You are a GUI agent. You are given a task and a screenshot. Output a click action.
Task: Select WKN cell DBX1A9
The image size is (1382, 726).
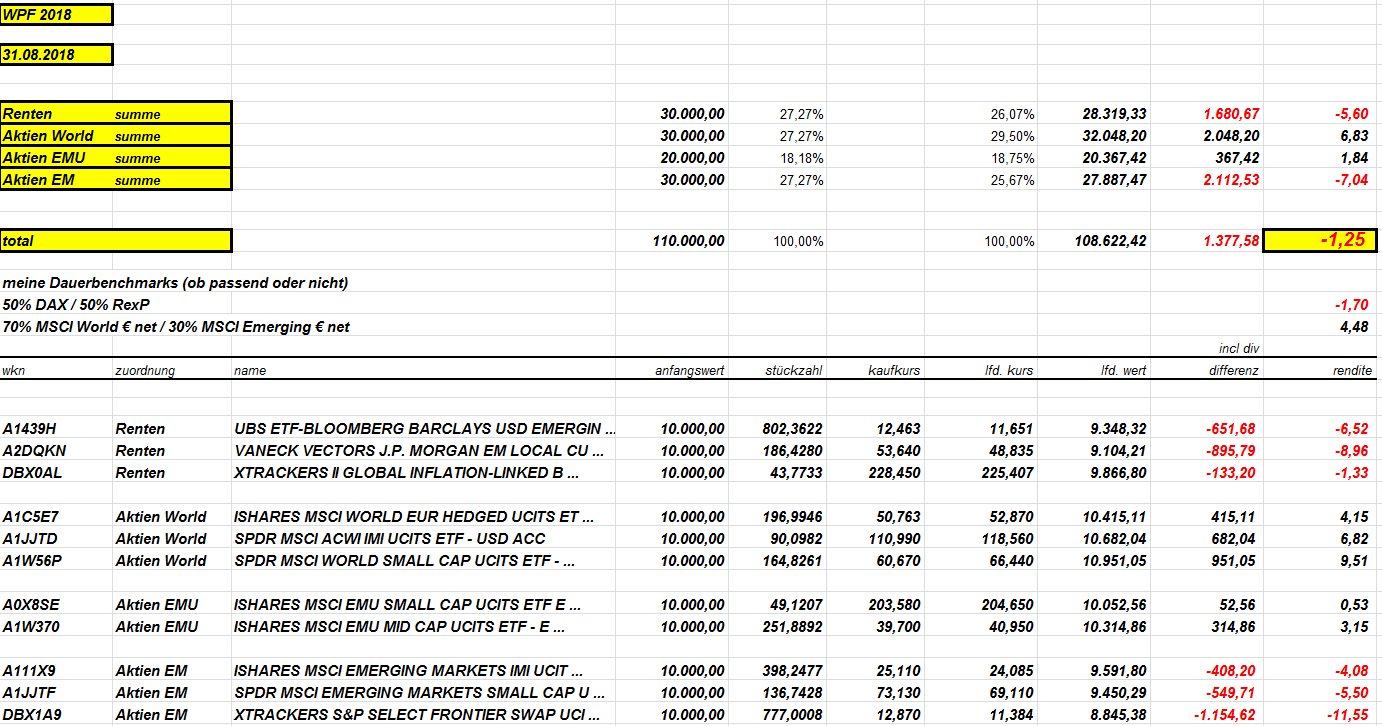click(34, 714)
